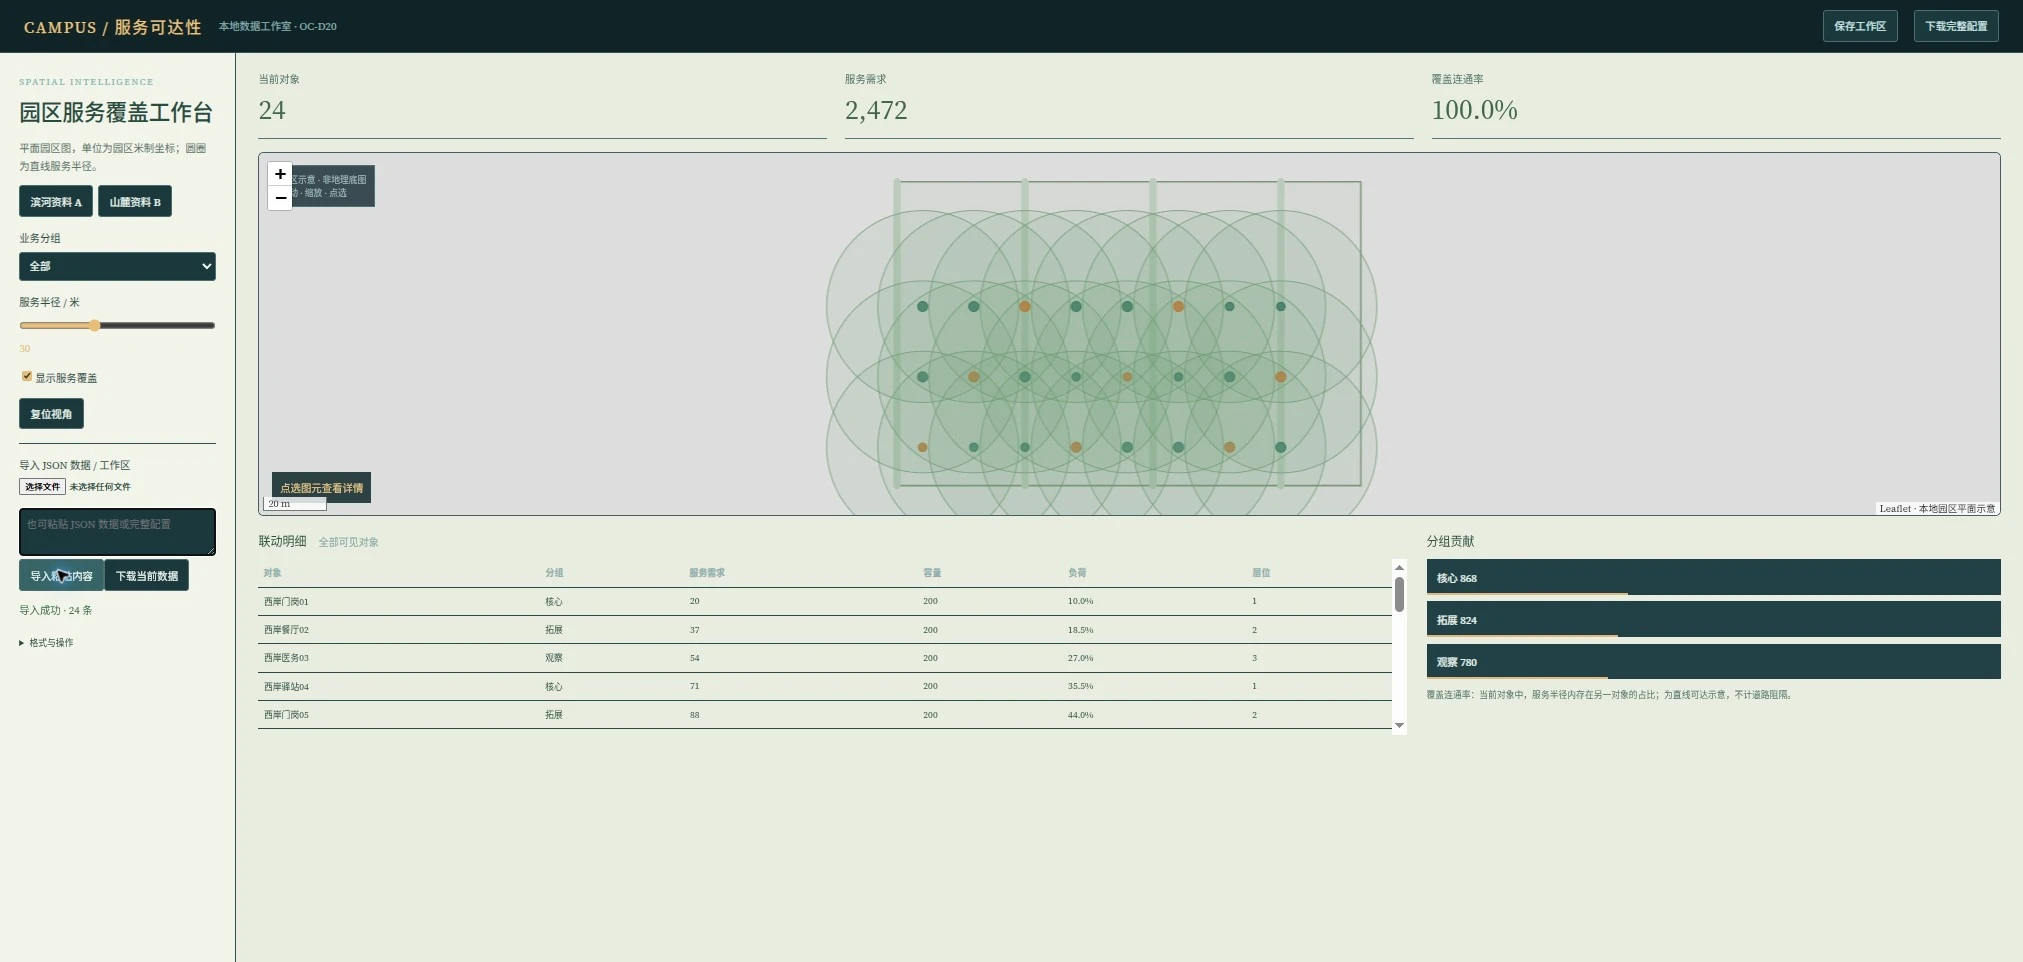Click the 观察 780 contribution bar

tap(1713, 661)
